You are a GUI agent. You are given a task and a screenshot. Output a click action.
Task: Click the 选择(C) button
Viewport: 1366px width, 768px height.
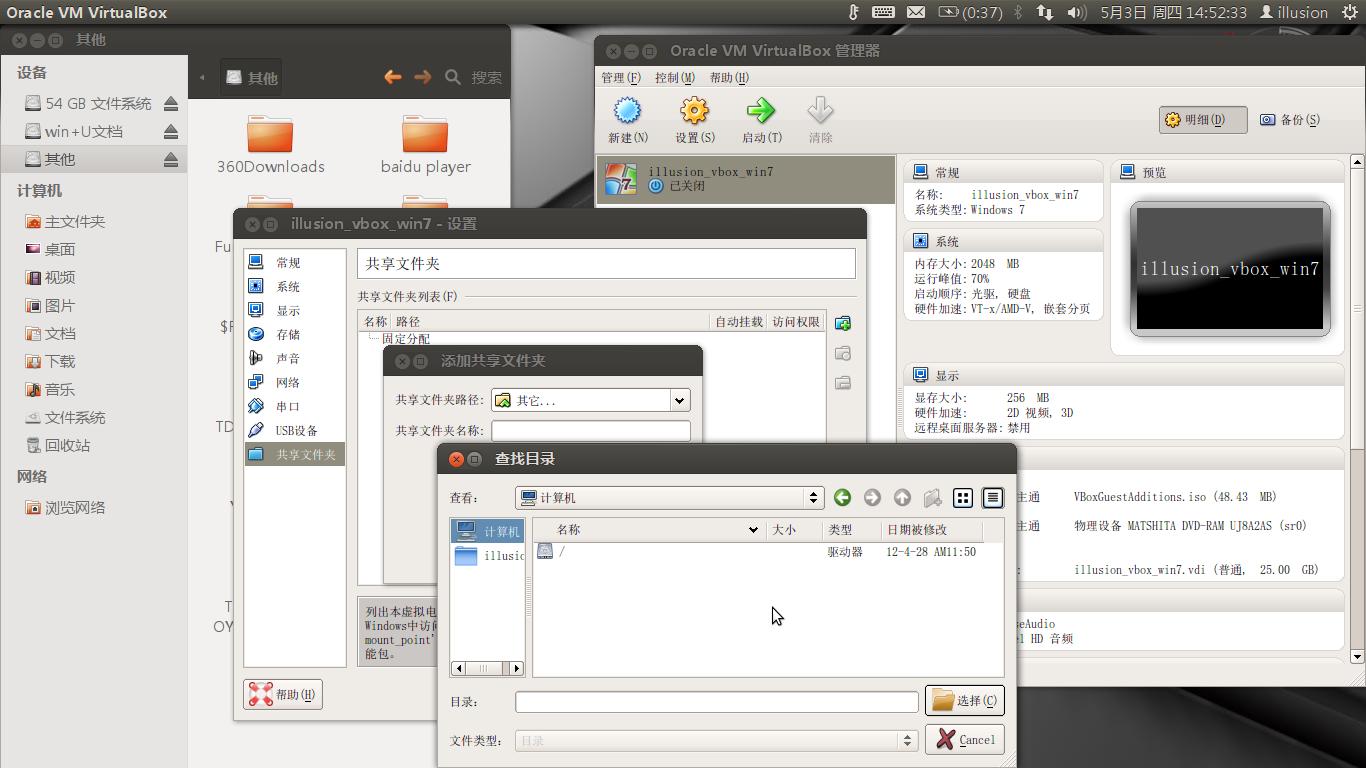pyautogui.click(x=965, y=701)
